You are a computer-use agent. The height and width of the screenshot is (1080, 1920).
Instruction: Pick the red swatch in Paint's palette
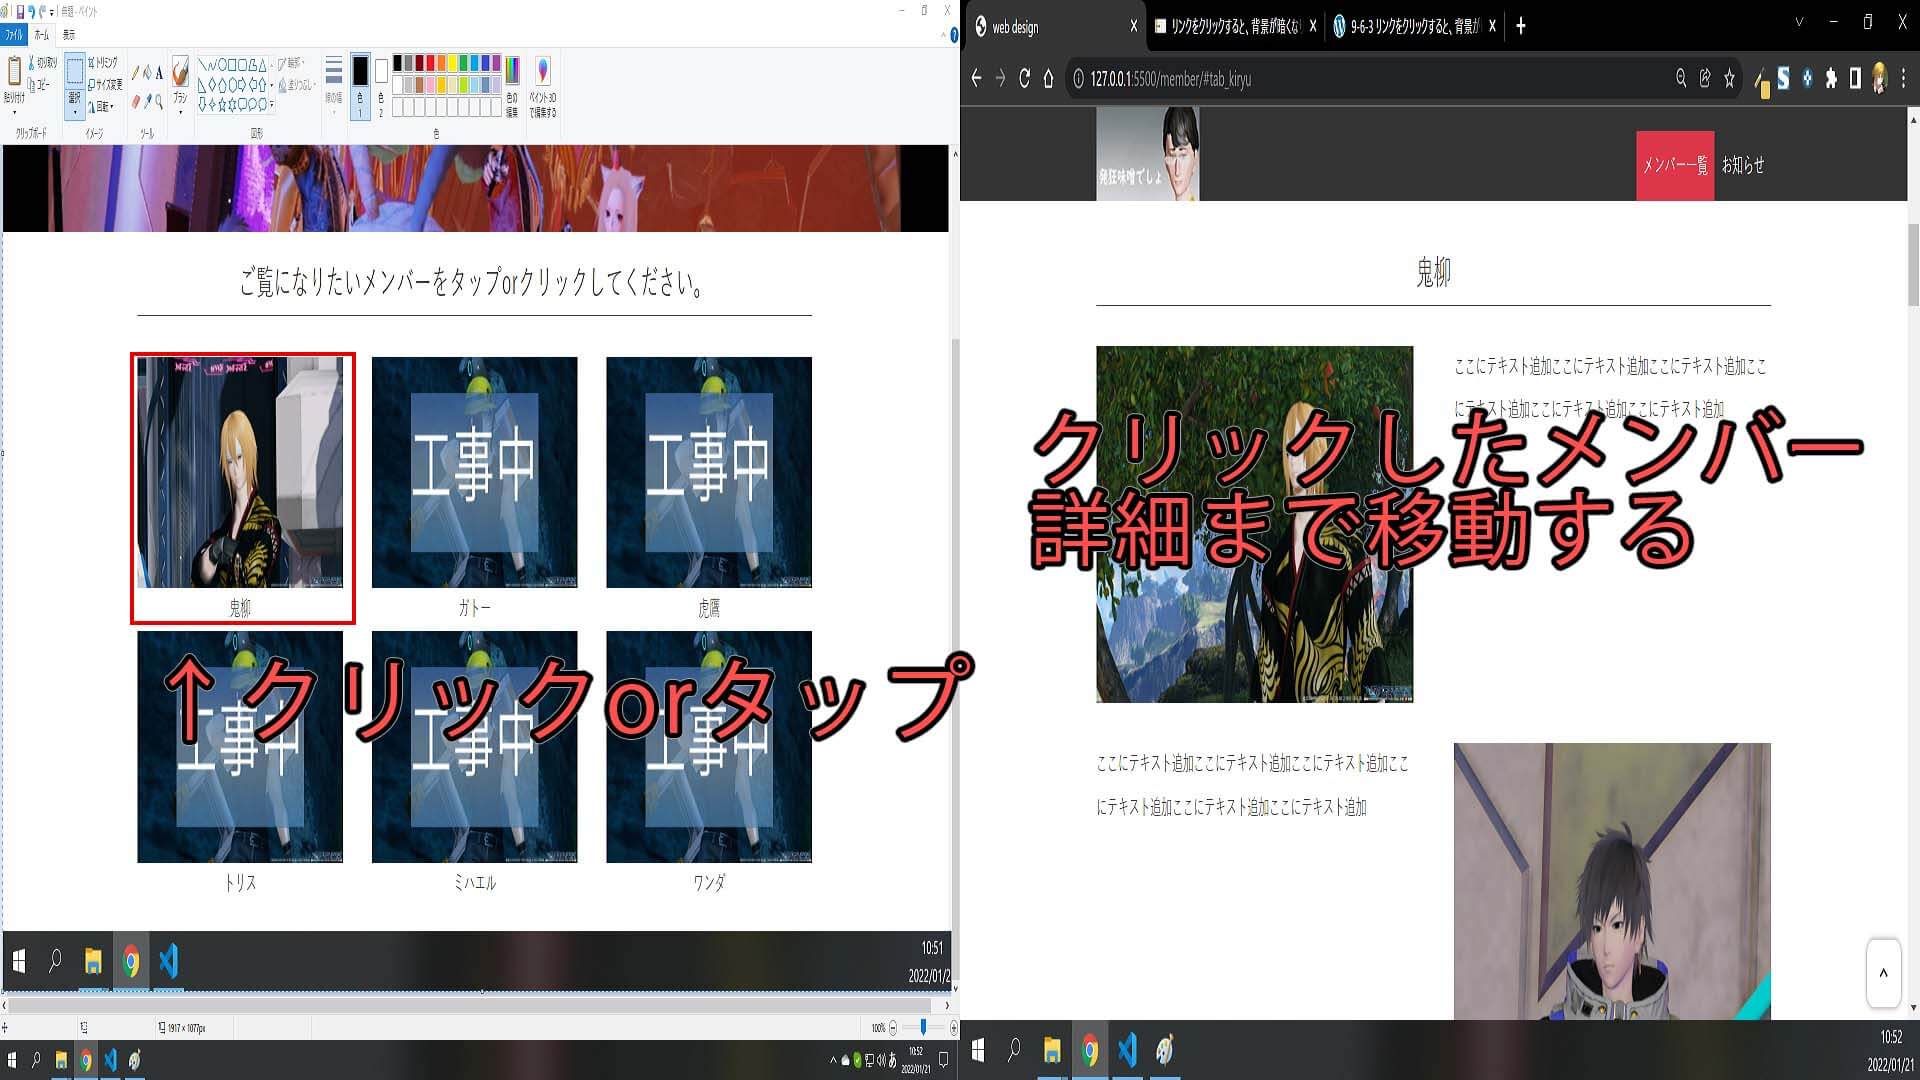[x=430, y=63]
